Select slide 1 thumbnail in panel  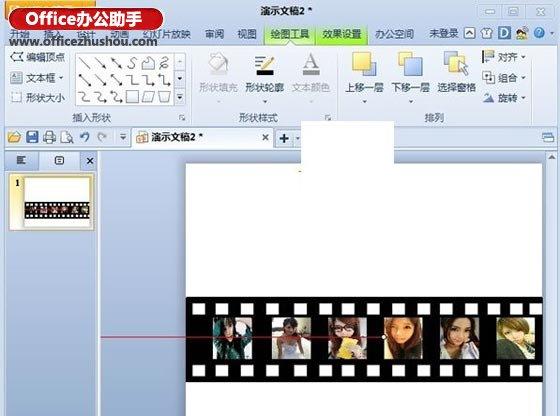click(56, 202)
